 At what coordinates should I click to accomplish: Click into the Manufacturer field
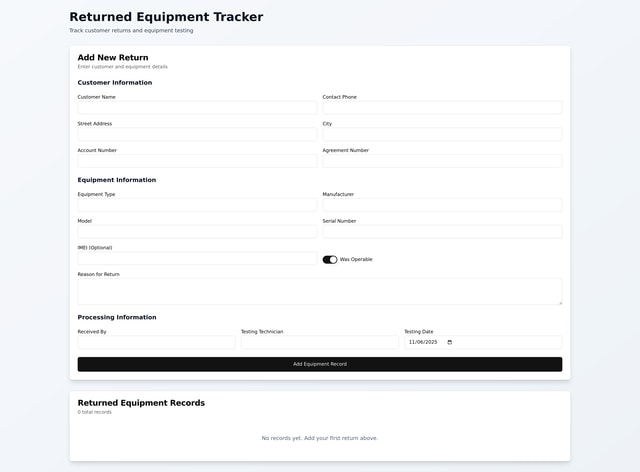(x=442, y=204)
